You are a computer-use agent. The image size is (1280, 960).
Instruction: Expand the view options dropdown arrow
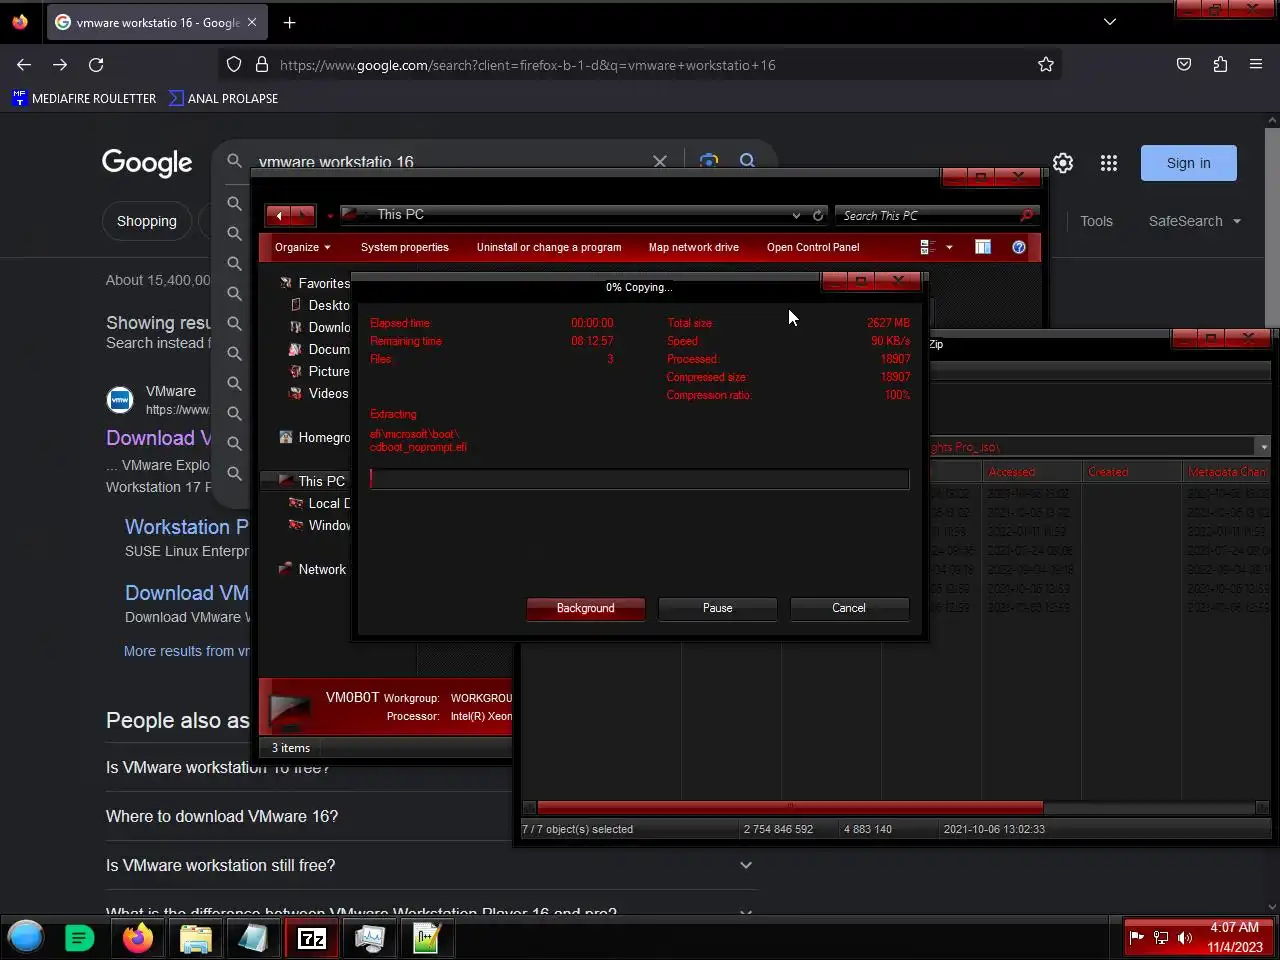tap(949, 247)
